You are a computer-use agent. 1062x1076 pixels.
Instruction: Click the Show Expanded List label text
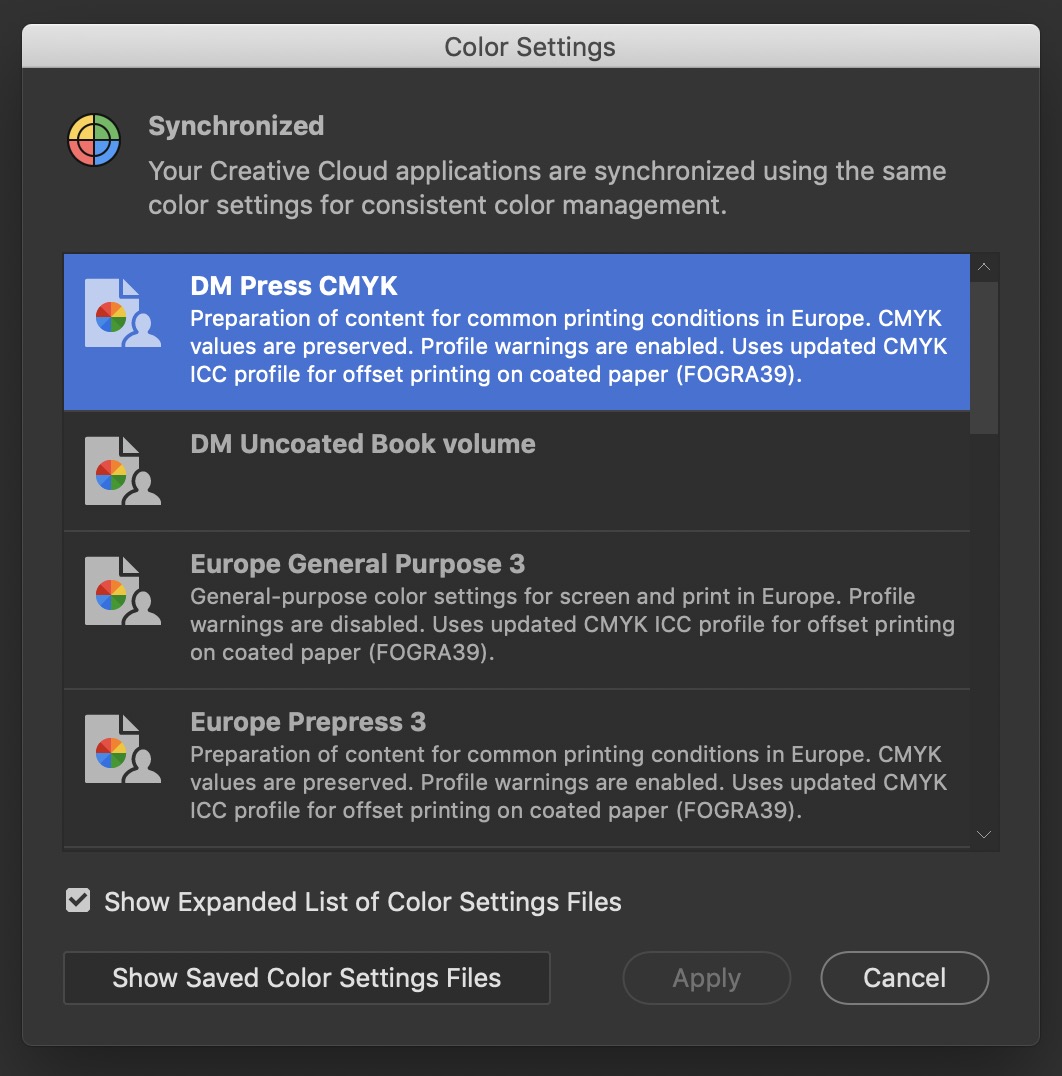[362, 902]
